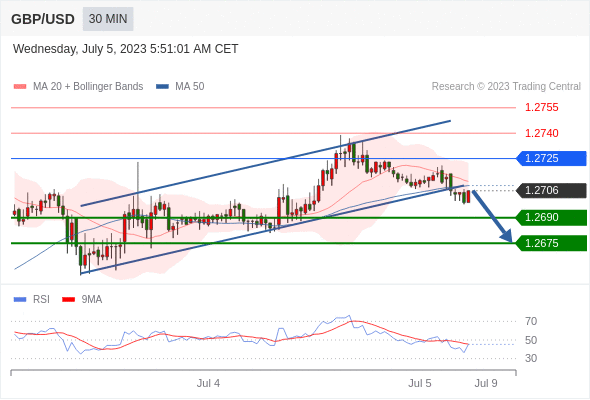Click the 1.2706 current price tag

[x=551, y=190]
